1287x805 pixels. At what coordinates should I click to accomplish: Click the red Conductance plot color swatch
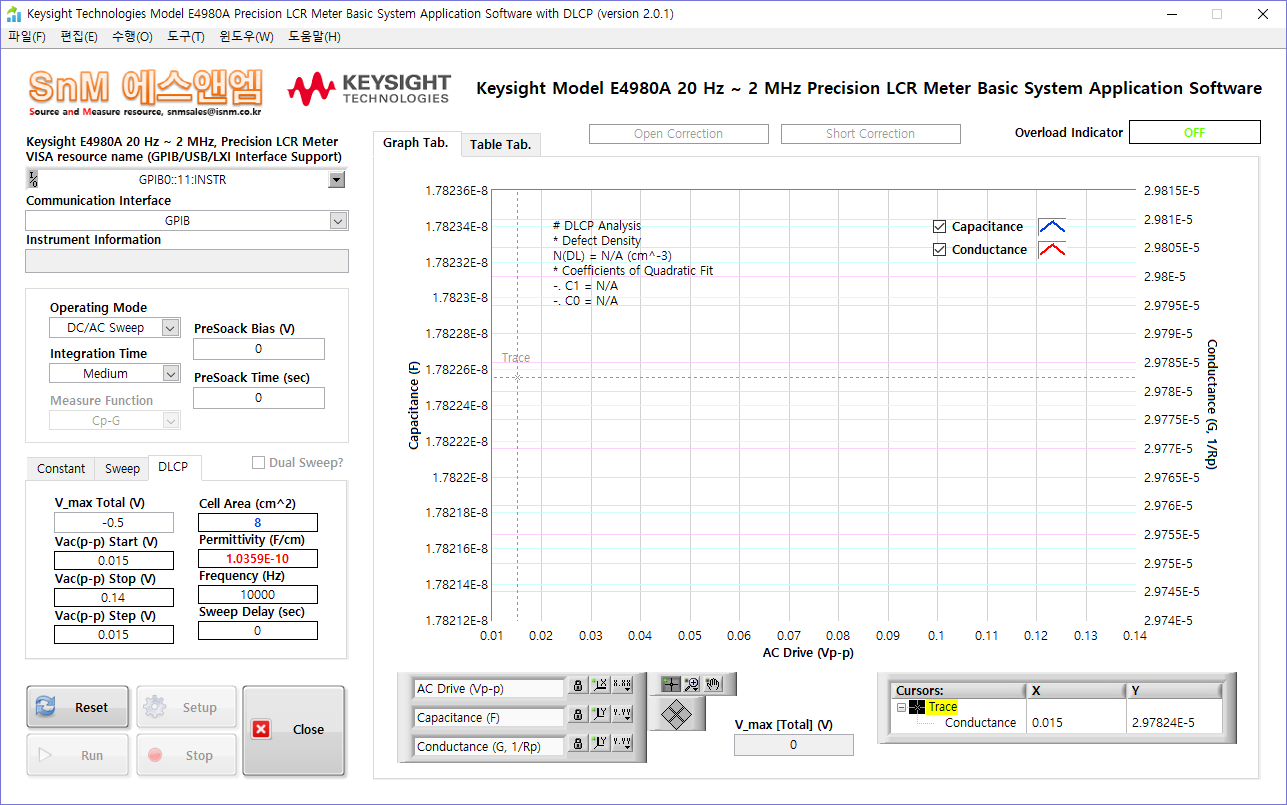coord(1052,249)
